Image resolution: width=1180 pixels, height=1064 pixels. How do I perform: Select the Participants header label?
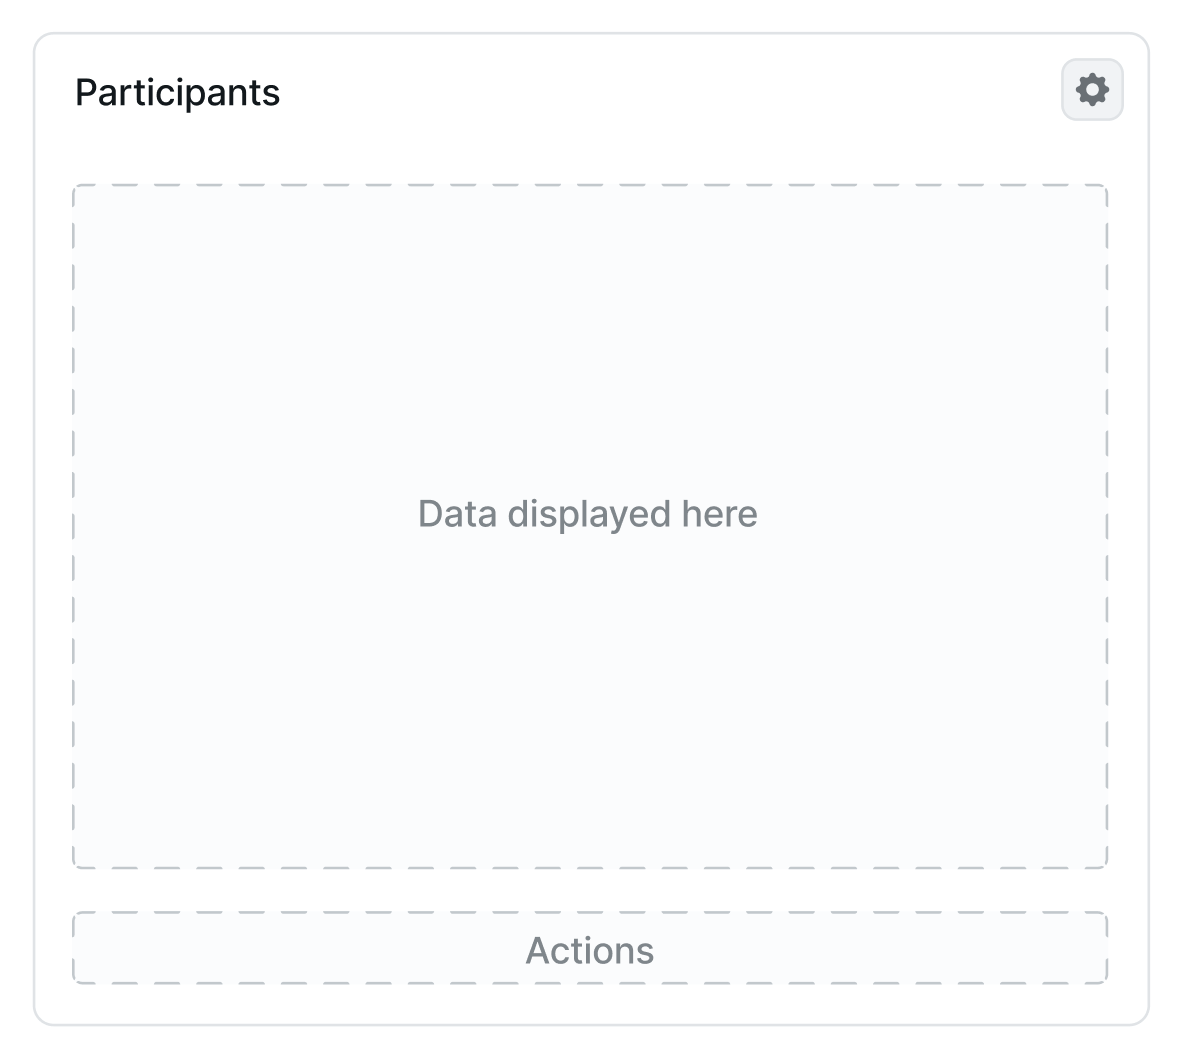tap(178, 92)
